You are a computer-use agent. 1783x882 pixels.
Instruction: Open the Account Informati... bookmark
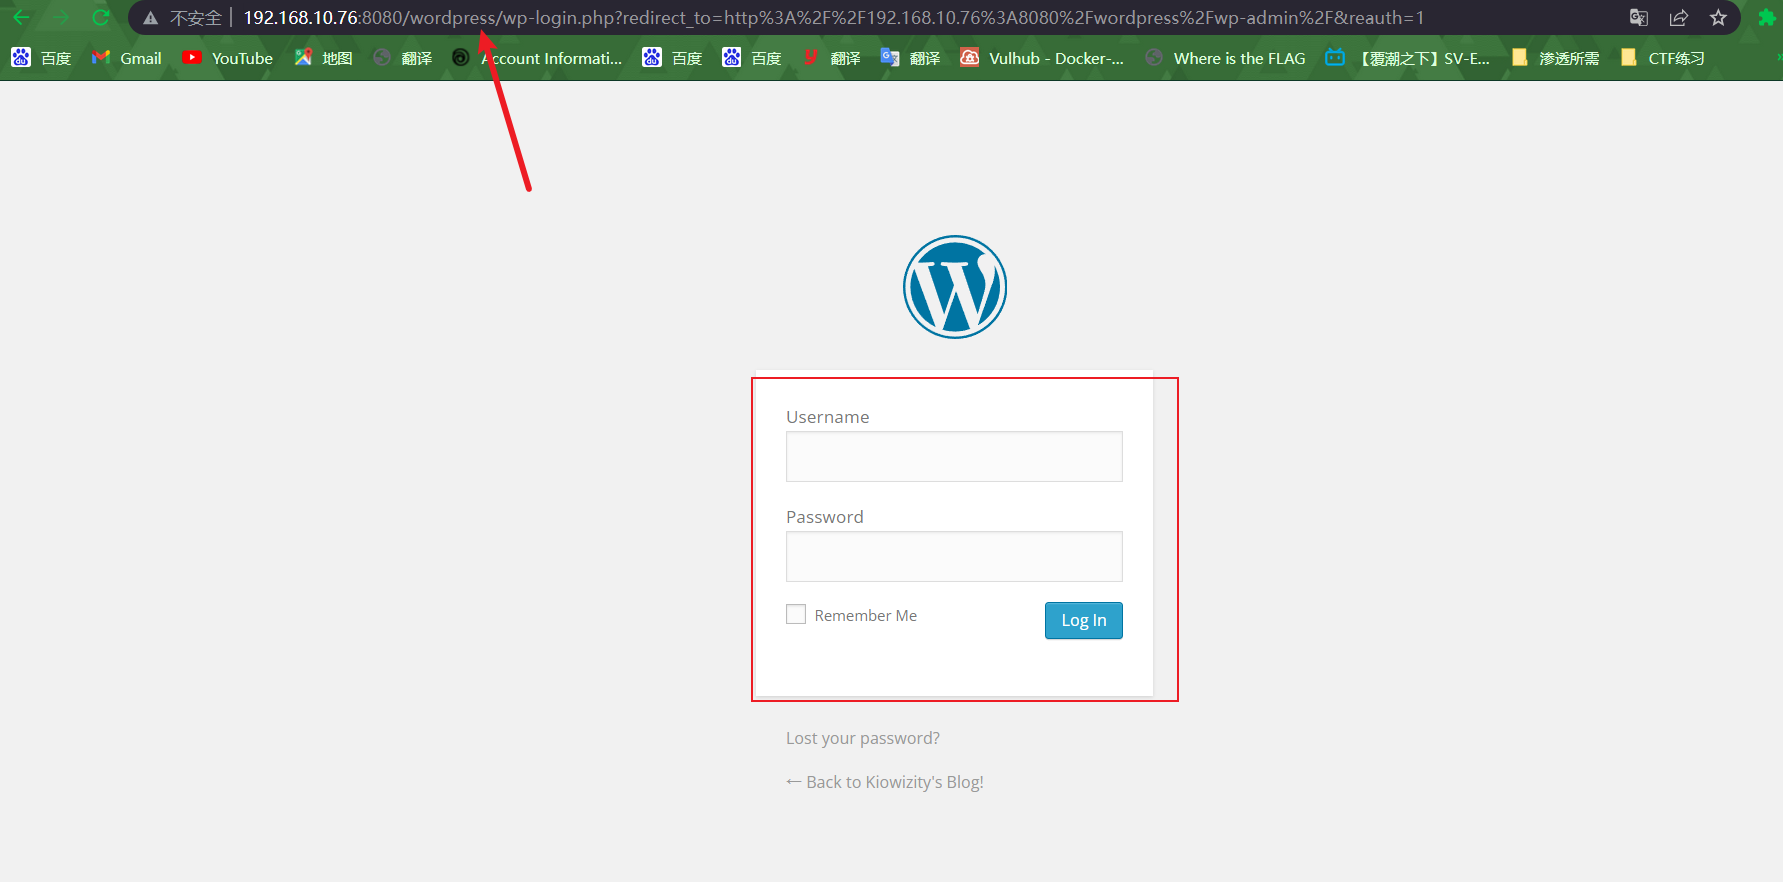tap(537, 58)
